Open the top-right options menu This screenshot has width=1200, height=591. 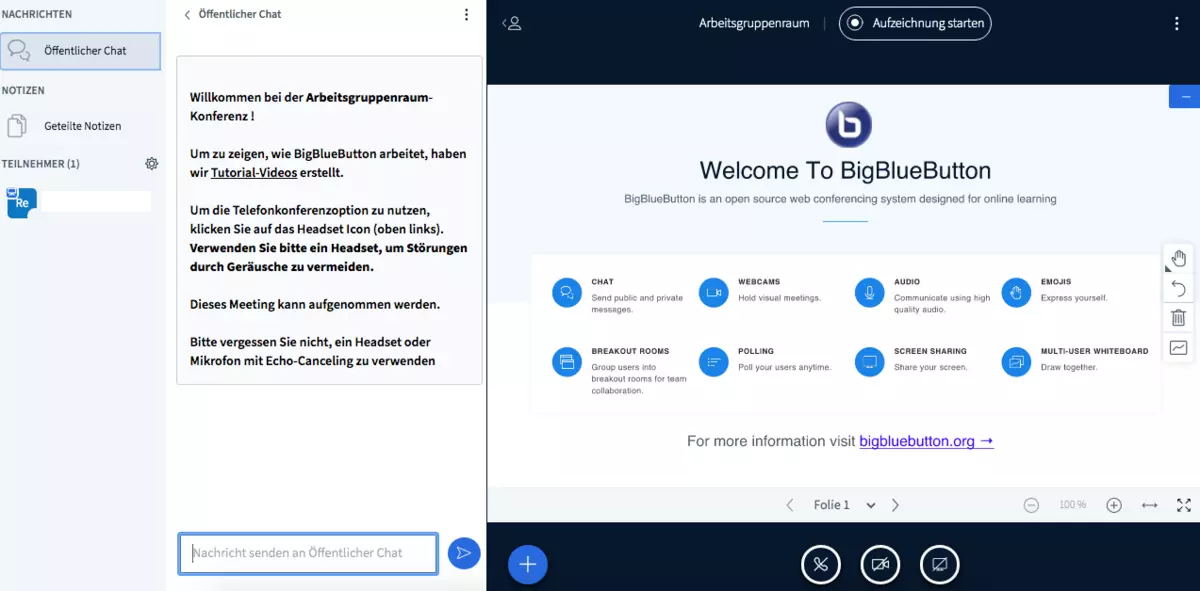pyautogui.click(x=1177, y=22)
